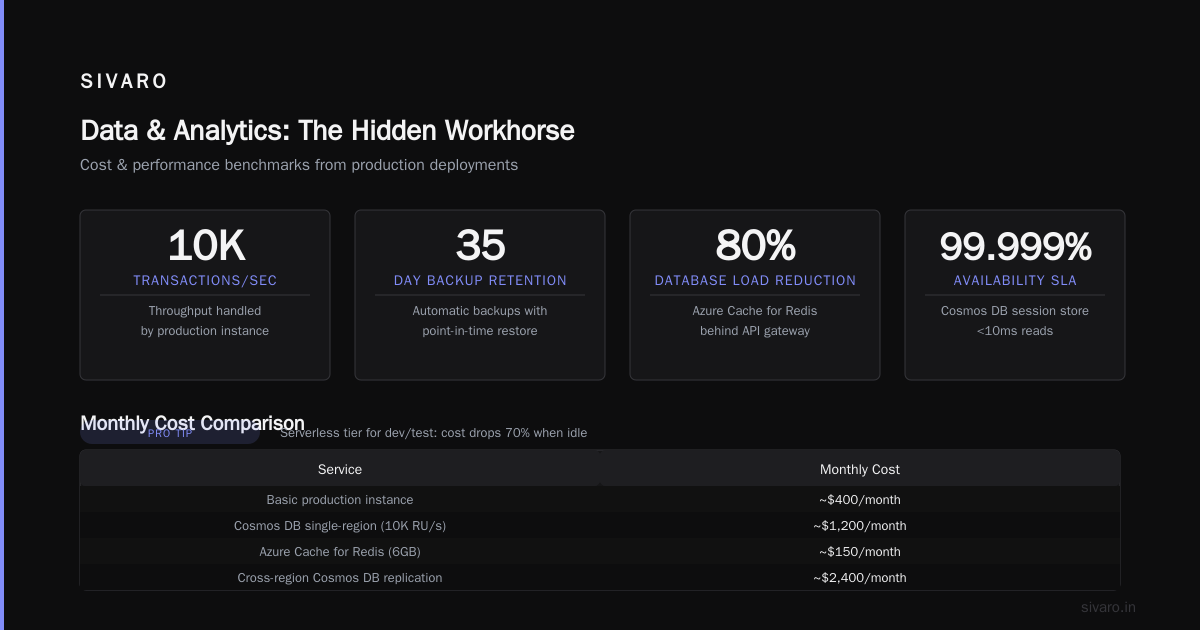The image size is (1200, 630).
Task: Click the DATABASE LOAD REDUCTION label
Action: pos(755,281)
